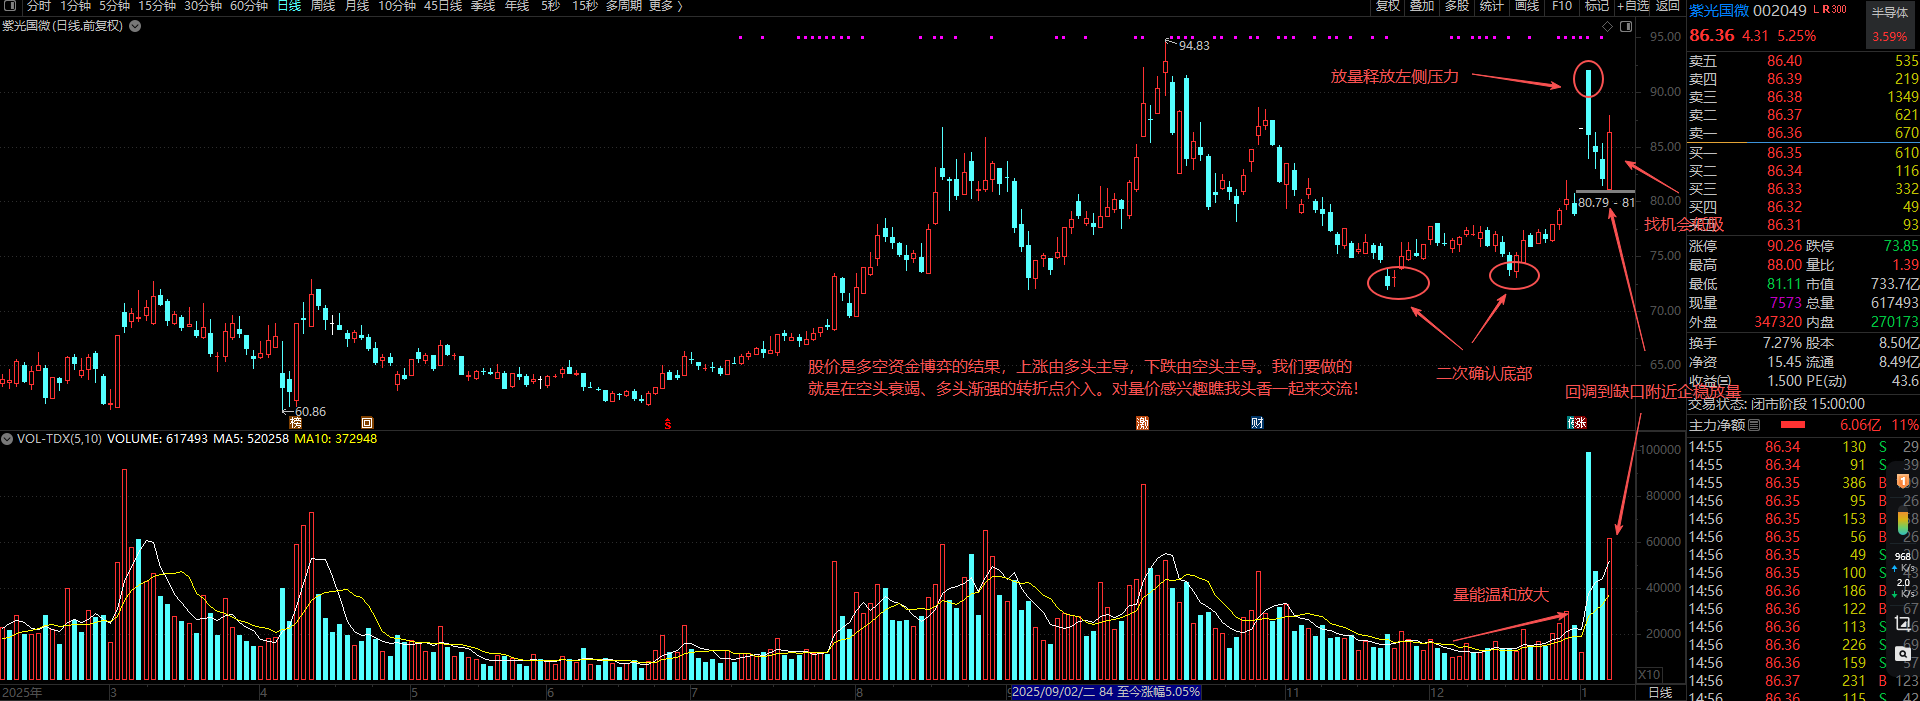Select the 45日线 period tab

(443, 6)
